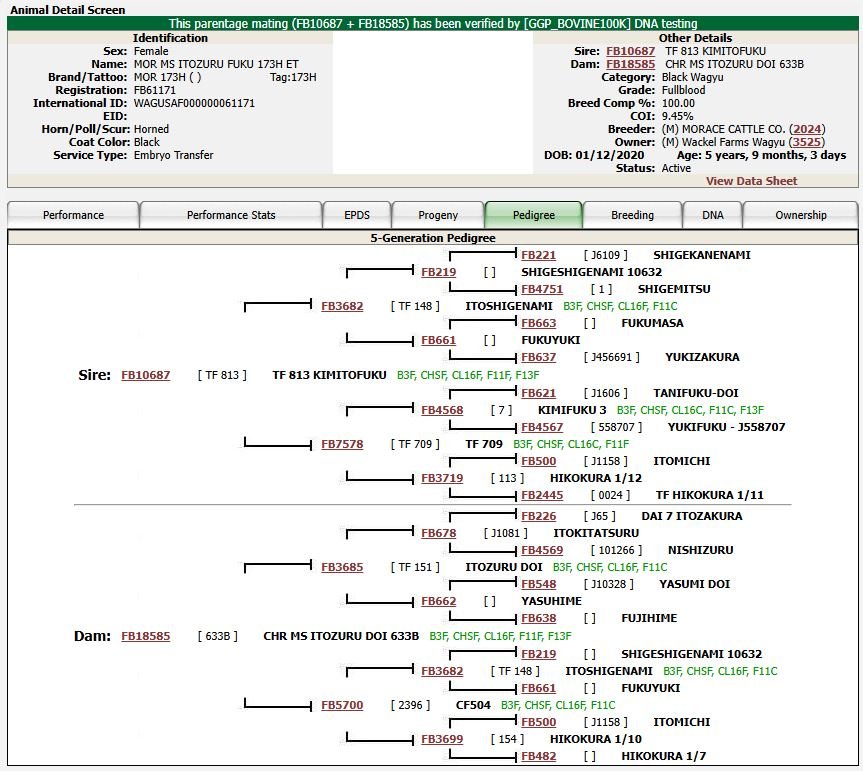The height and width of the screenshot is (771, 863).
Task: Click FB482 Hikokura 1/7 link
Action: (x=538, y=756)
